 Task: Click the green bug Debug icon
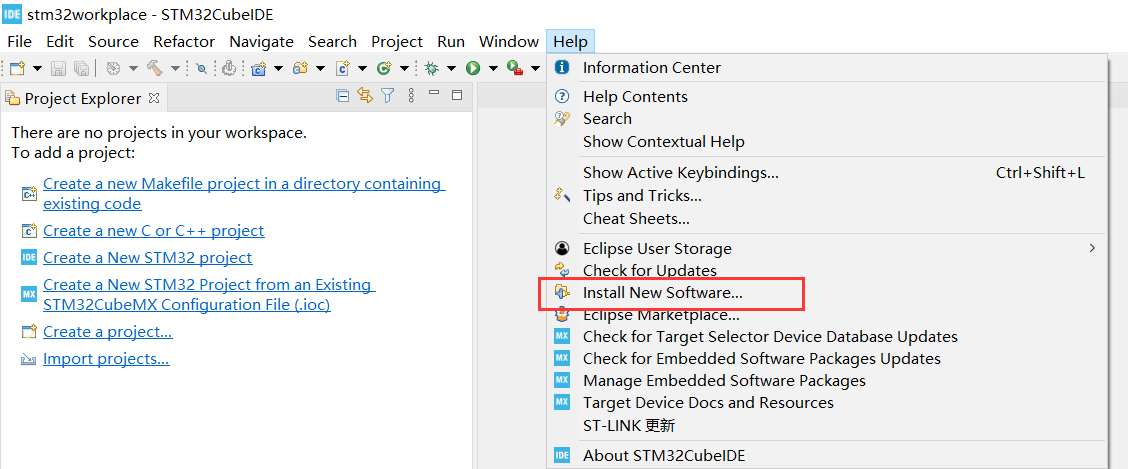(432, 68)
